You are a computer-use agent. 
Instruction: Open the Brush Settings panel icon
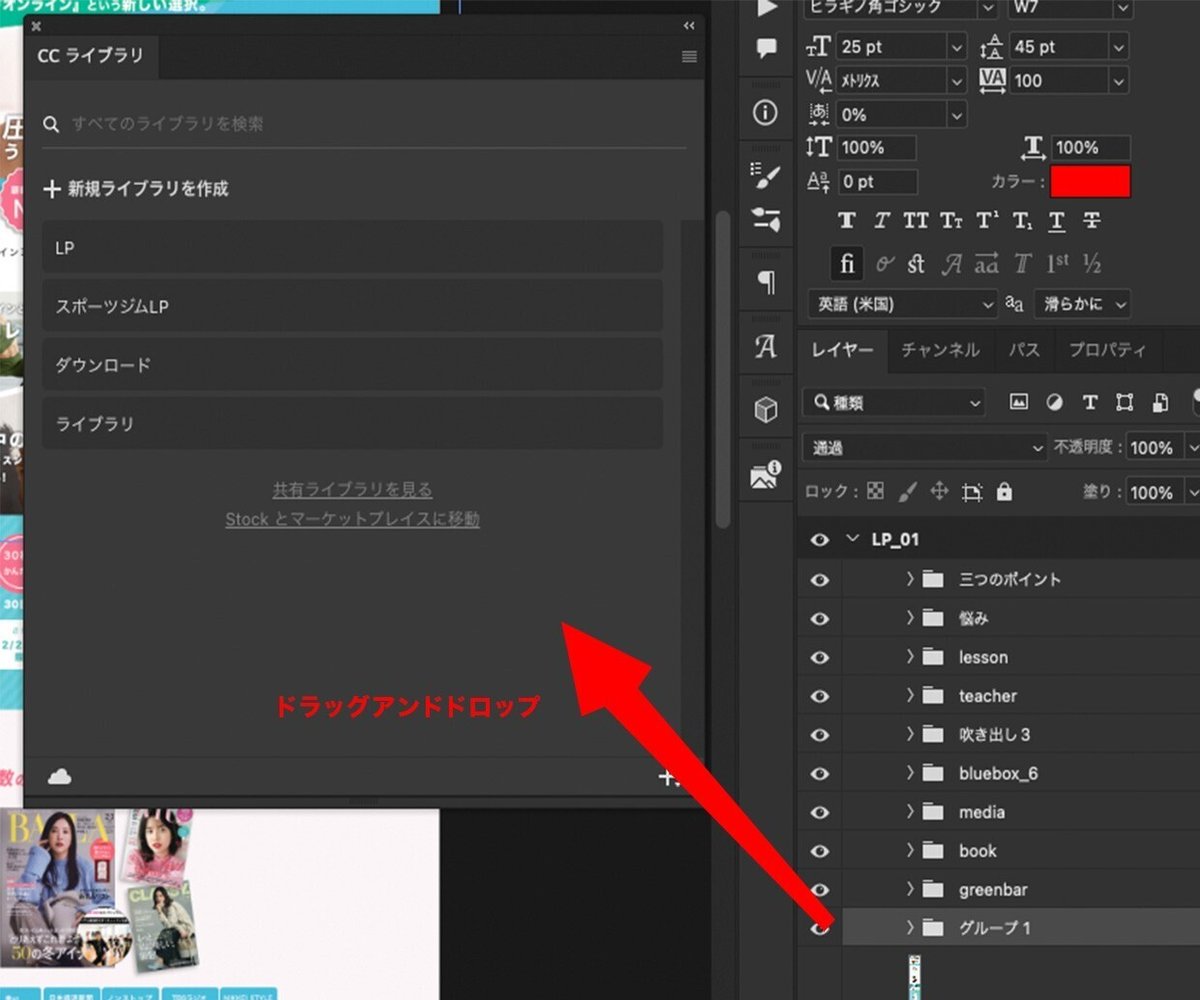pyautogui.click(x=765, y=175)
